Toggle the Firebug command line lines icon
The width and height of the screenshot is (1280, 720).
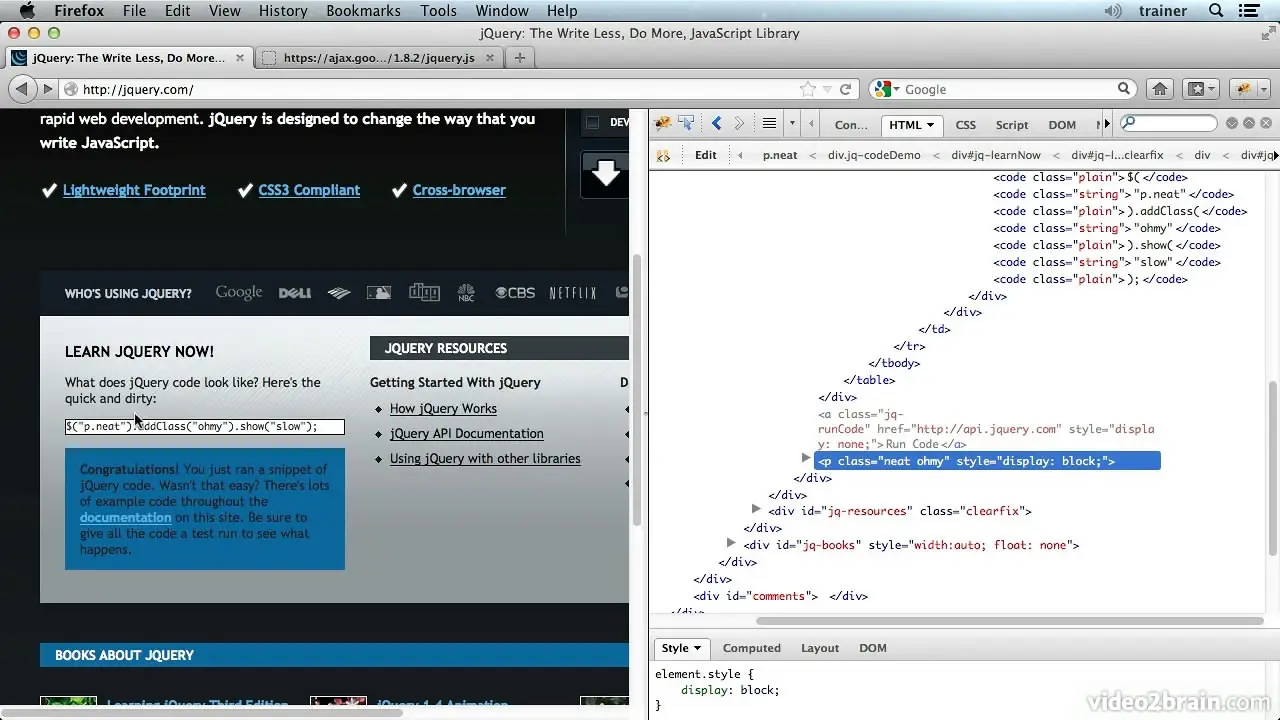tap(769, 124)
